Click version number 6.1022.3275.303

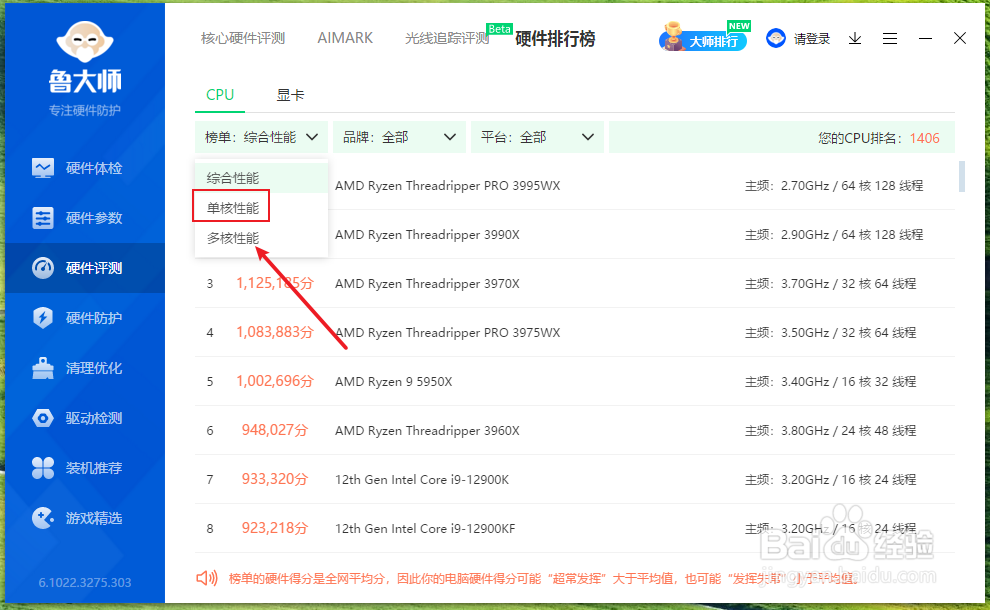(x=85, y=582)
